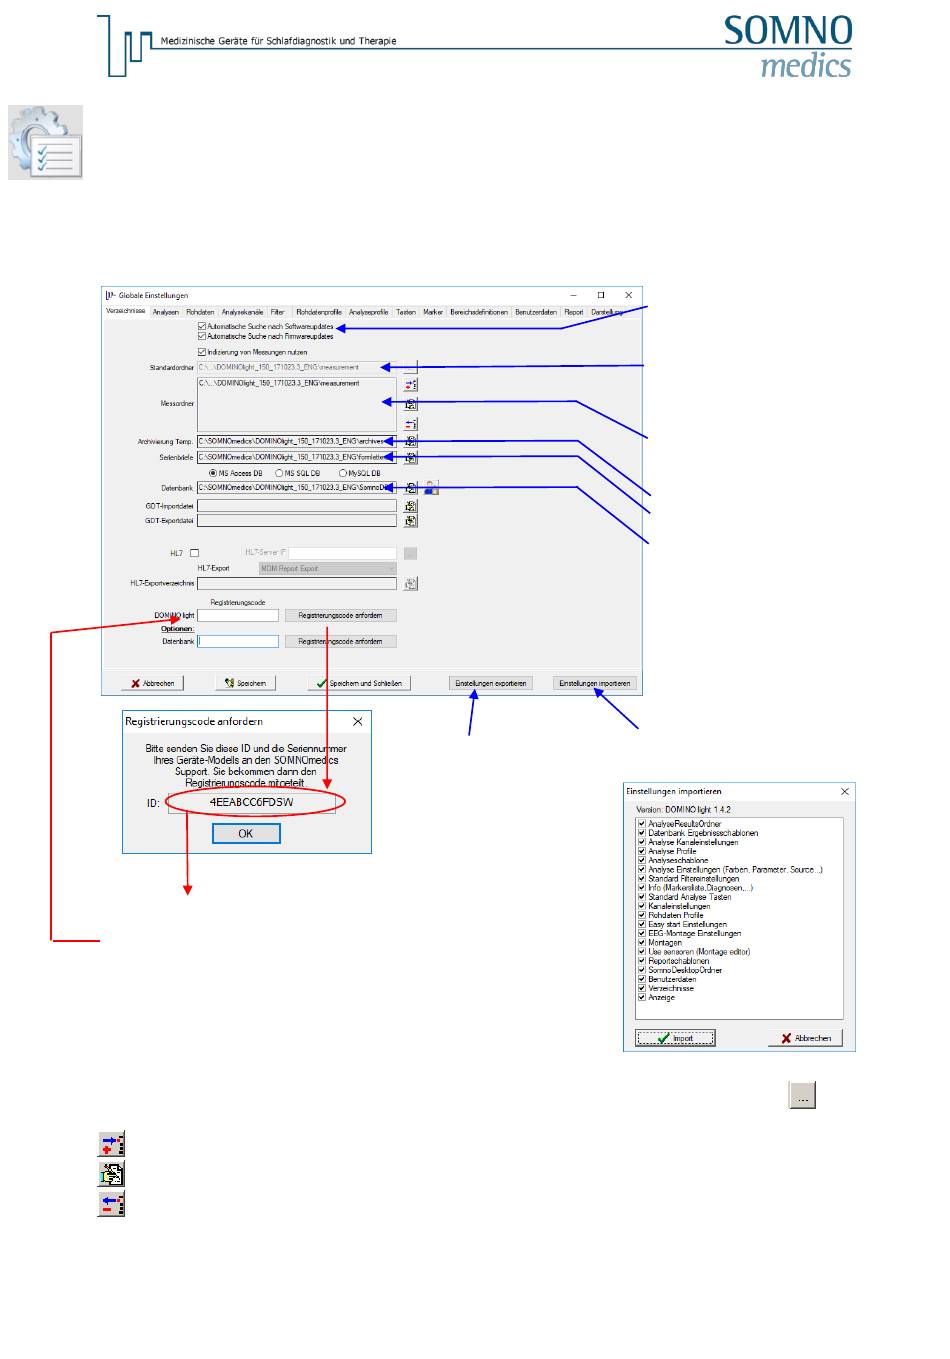The width and height of the screenshot is (950, 1359).
Task: Toggle Indizierung von Messungen nutzen
Action: (x=202, y=352)
